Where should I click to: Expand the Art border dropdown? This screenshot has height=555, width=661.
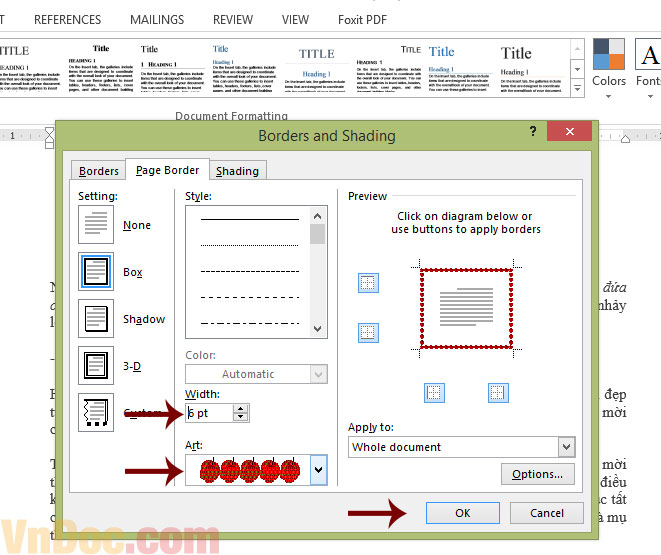point(318,469)
